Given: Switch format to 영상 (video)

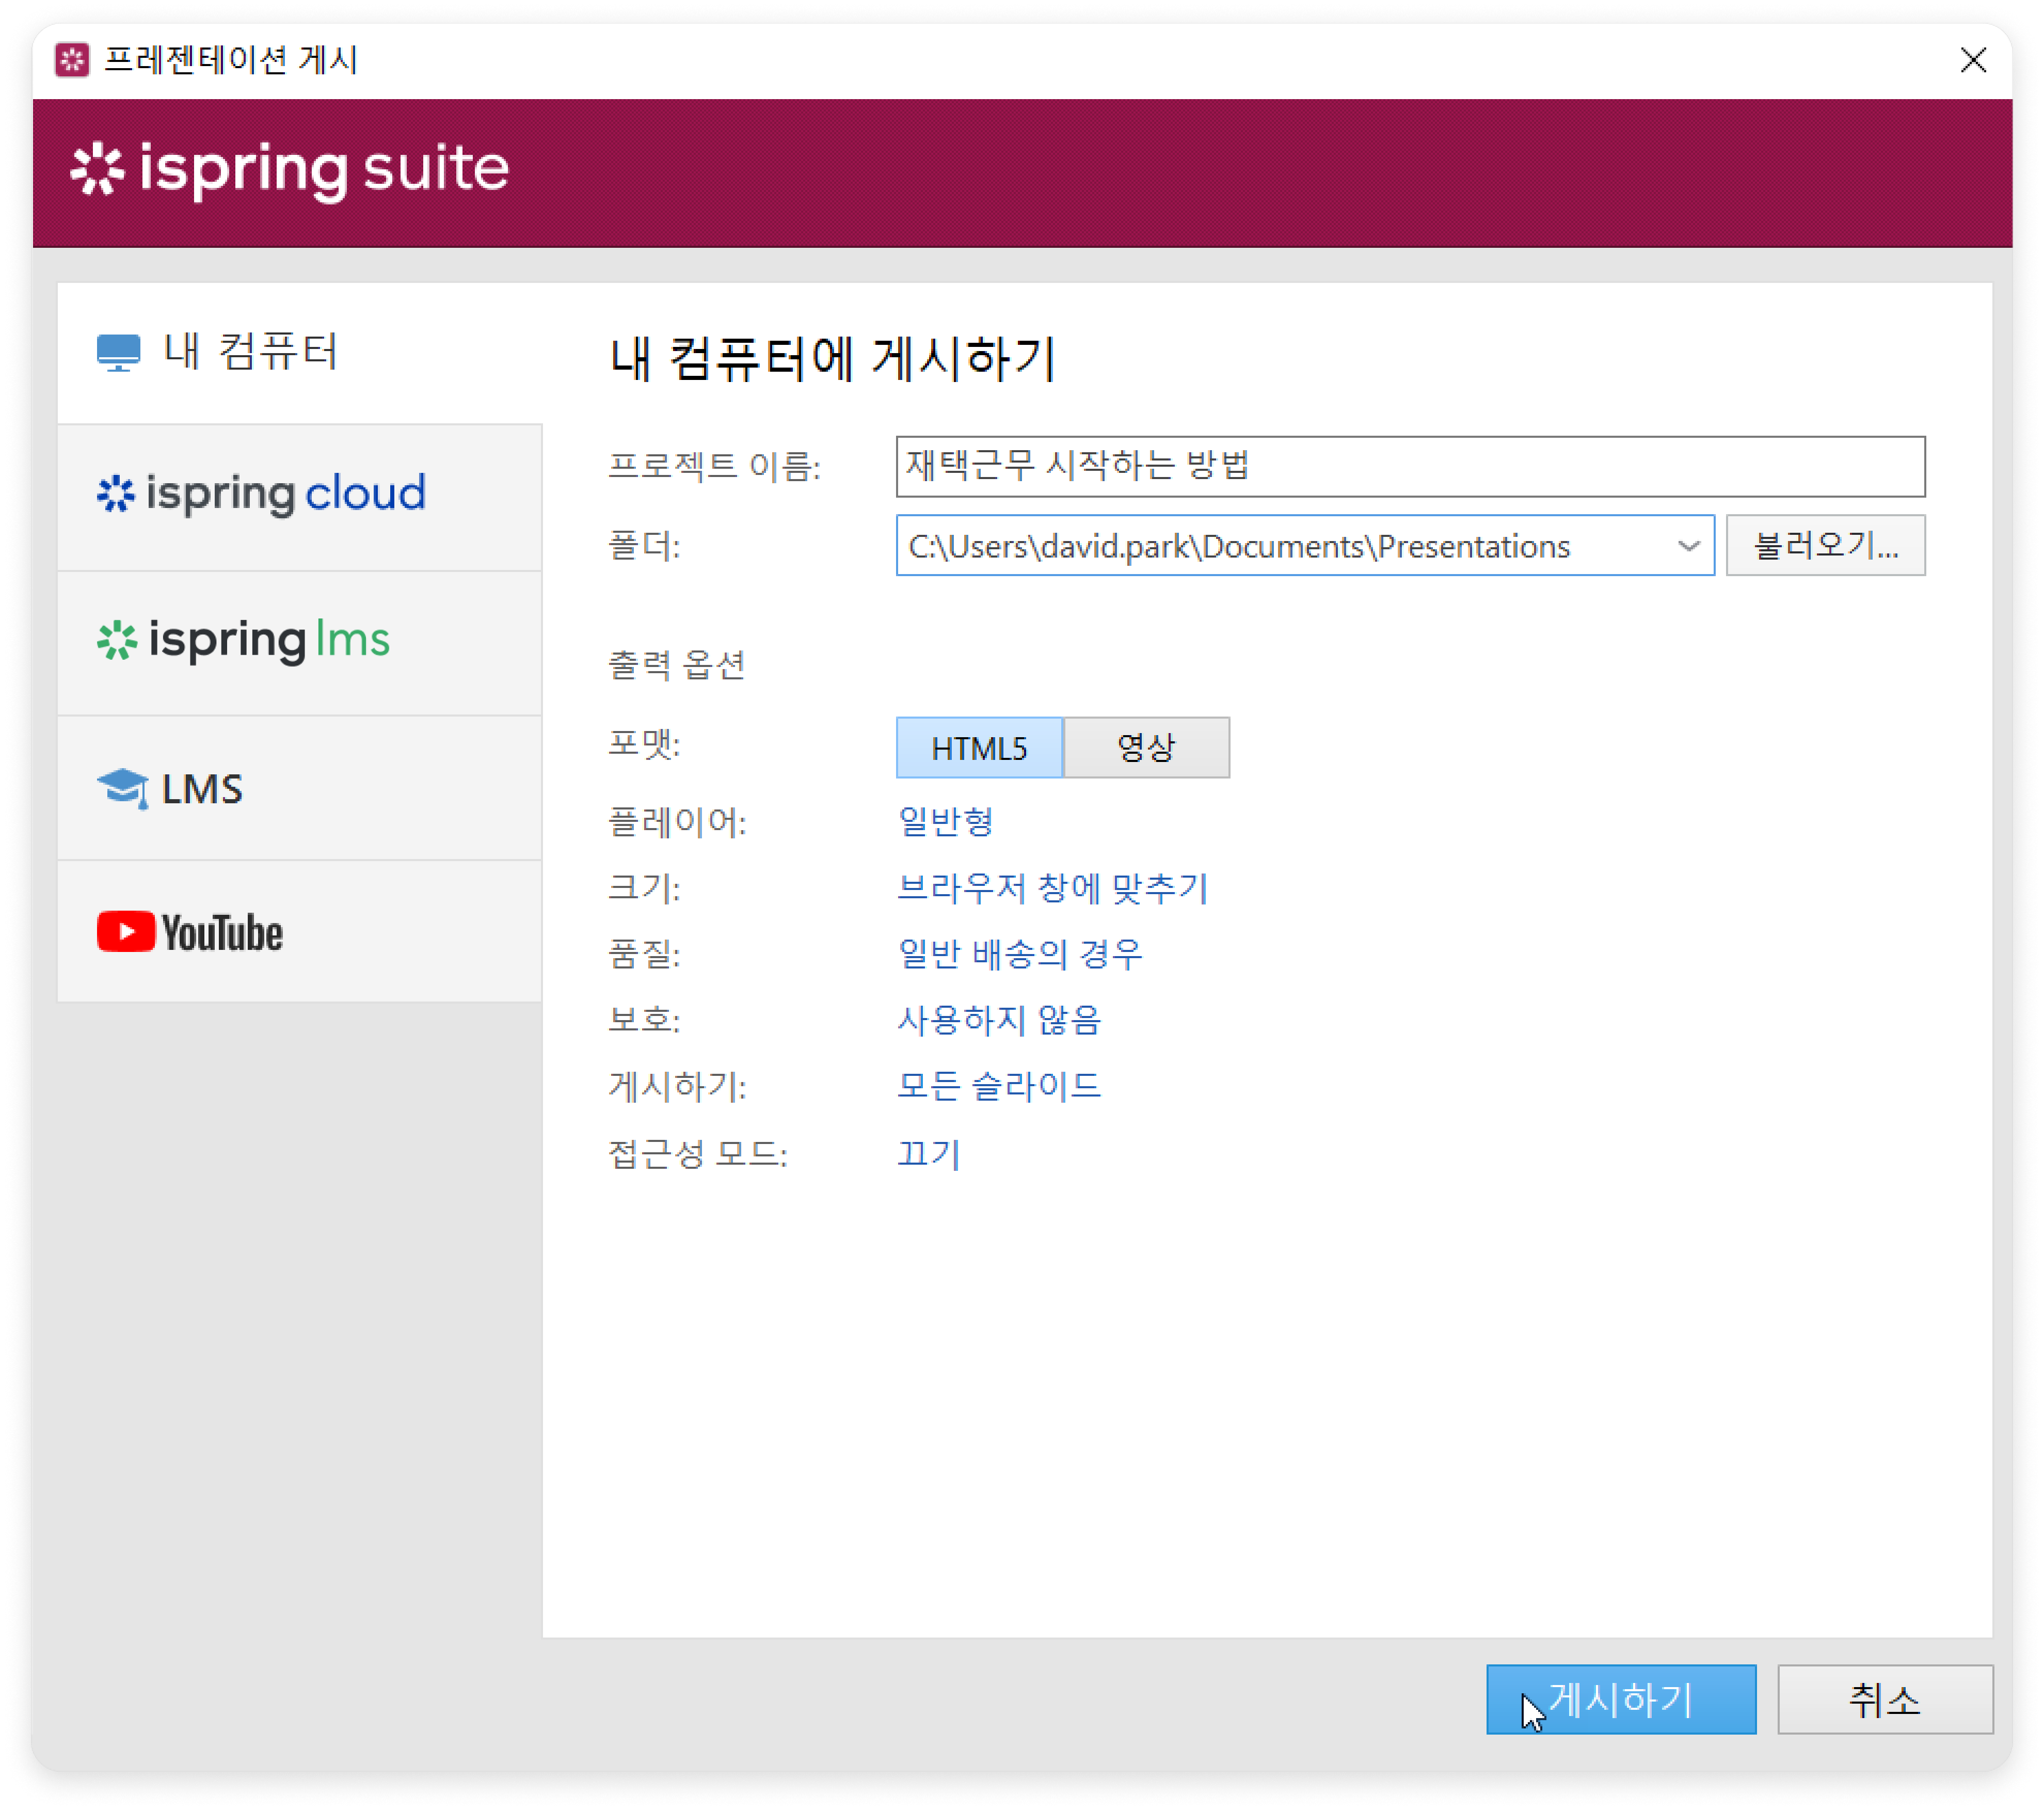Looking at the screenshot, I should (1146, 748).
